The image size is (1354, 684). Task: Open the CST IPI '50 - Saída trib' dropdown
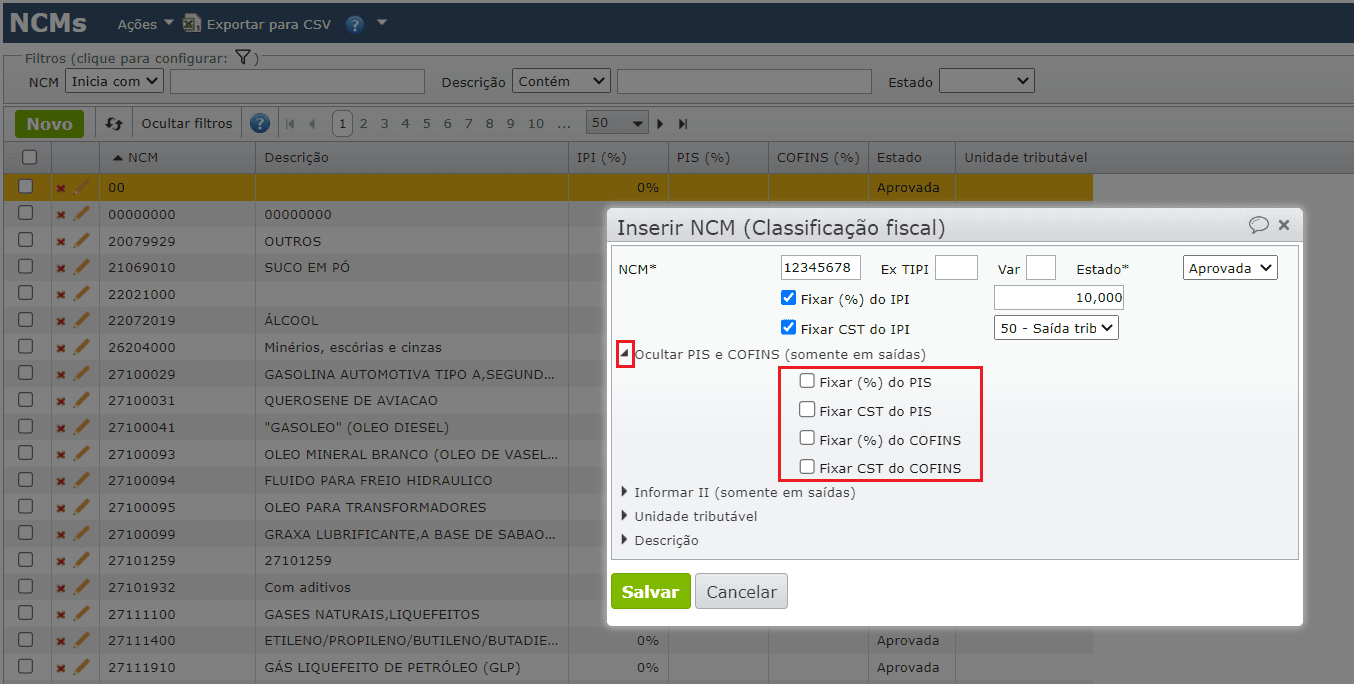pyautogui.click(x=1056, y=328)
